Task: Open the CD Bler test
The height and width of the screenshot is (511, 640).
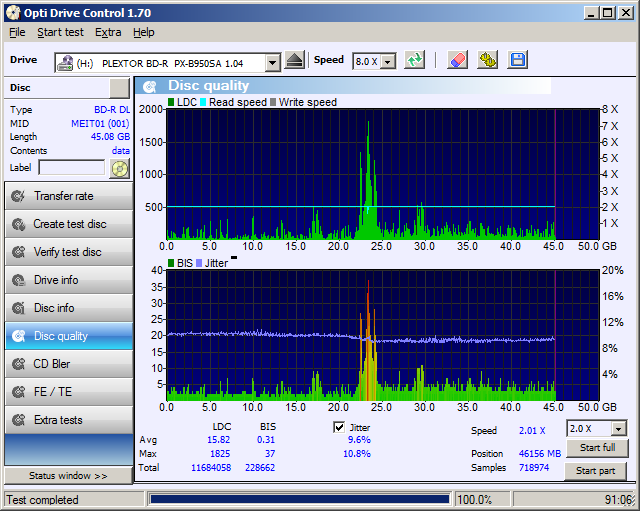Action: coord(69,364)
